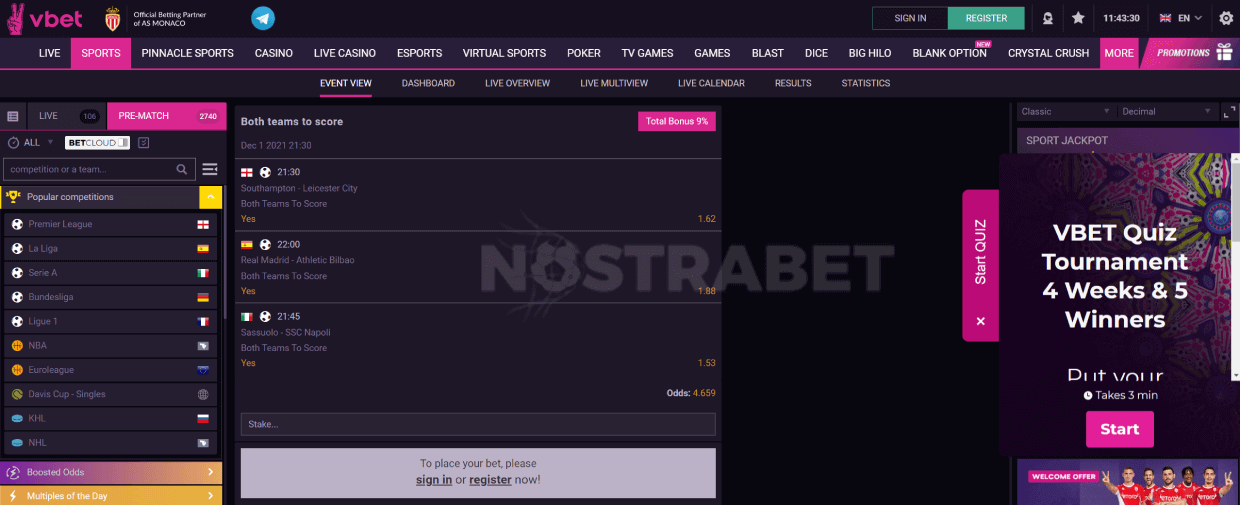Open the MORE menu
The image size is (1240, 505).
pos(1119,53)
